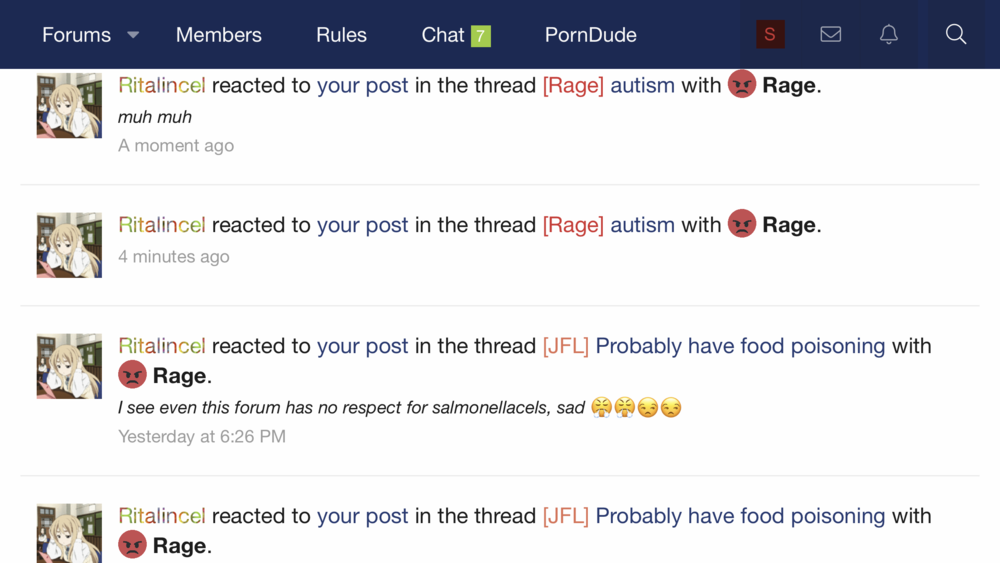Click Ritalincel's avatar next to 'Yesterday' alert
1000x563 pixels.
click(69, 366)
